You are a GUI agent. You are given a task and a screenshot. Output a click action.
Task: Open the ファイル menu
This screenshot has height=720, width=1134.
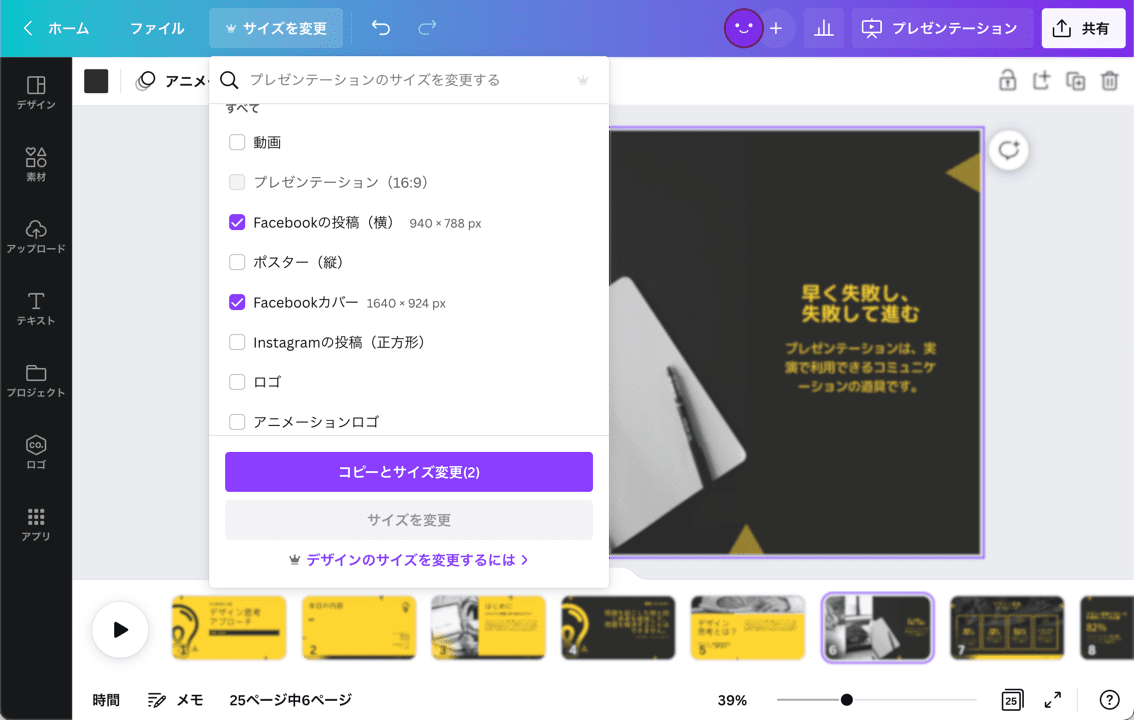[155, 29]
